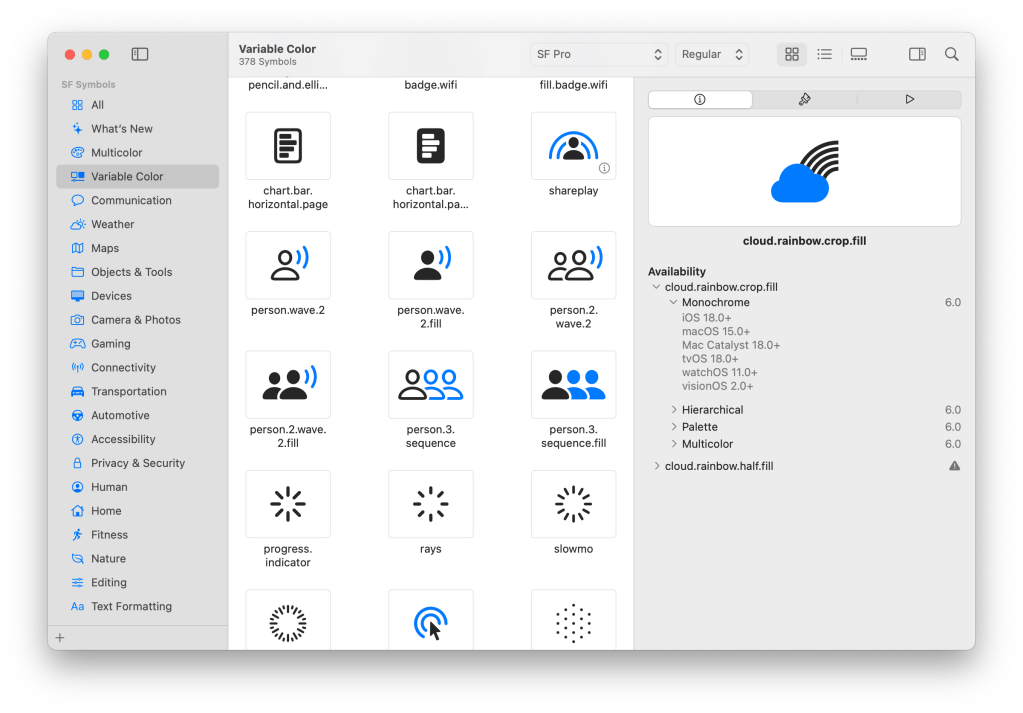
Task: Select the person.3.sequence.fill symbol
Action: pos(573,385)
